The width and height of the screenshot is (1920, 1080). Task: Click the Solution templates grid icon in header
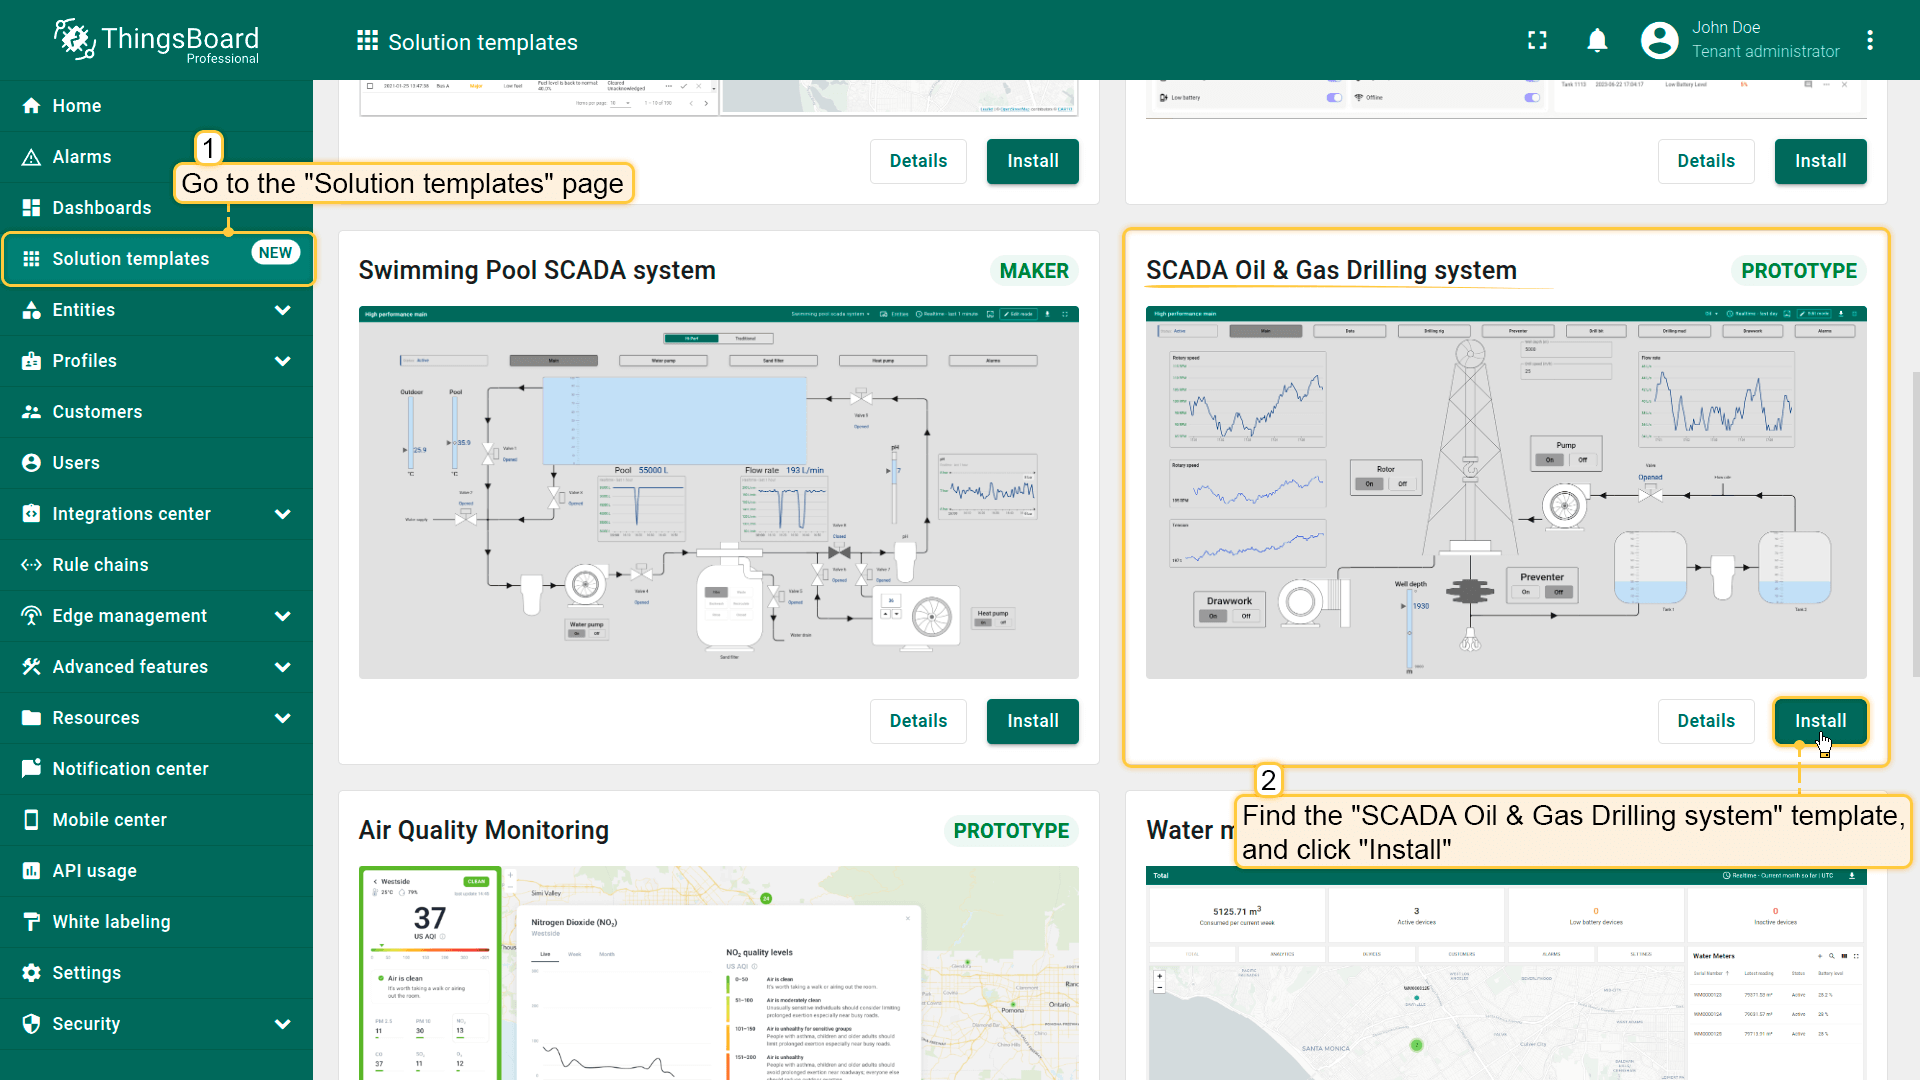(x=367, y=41)
